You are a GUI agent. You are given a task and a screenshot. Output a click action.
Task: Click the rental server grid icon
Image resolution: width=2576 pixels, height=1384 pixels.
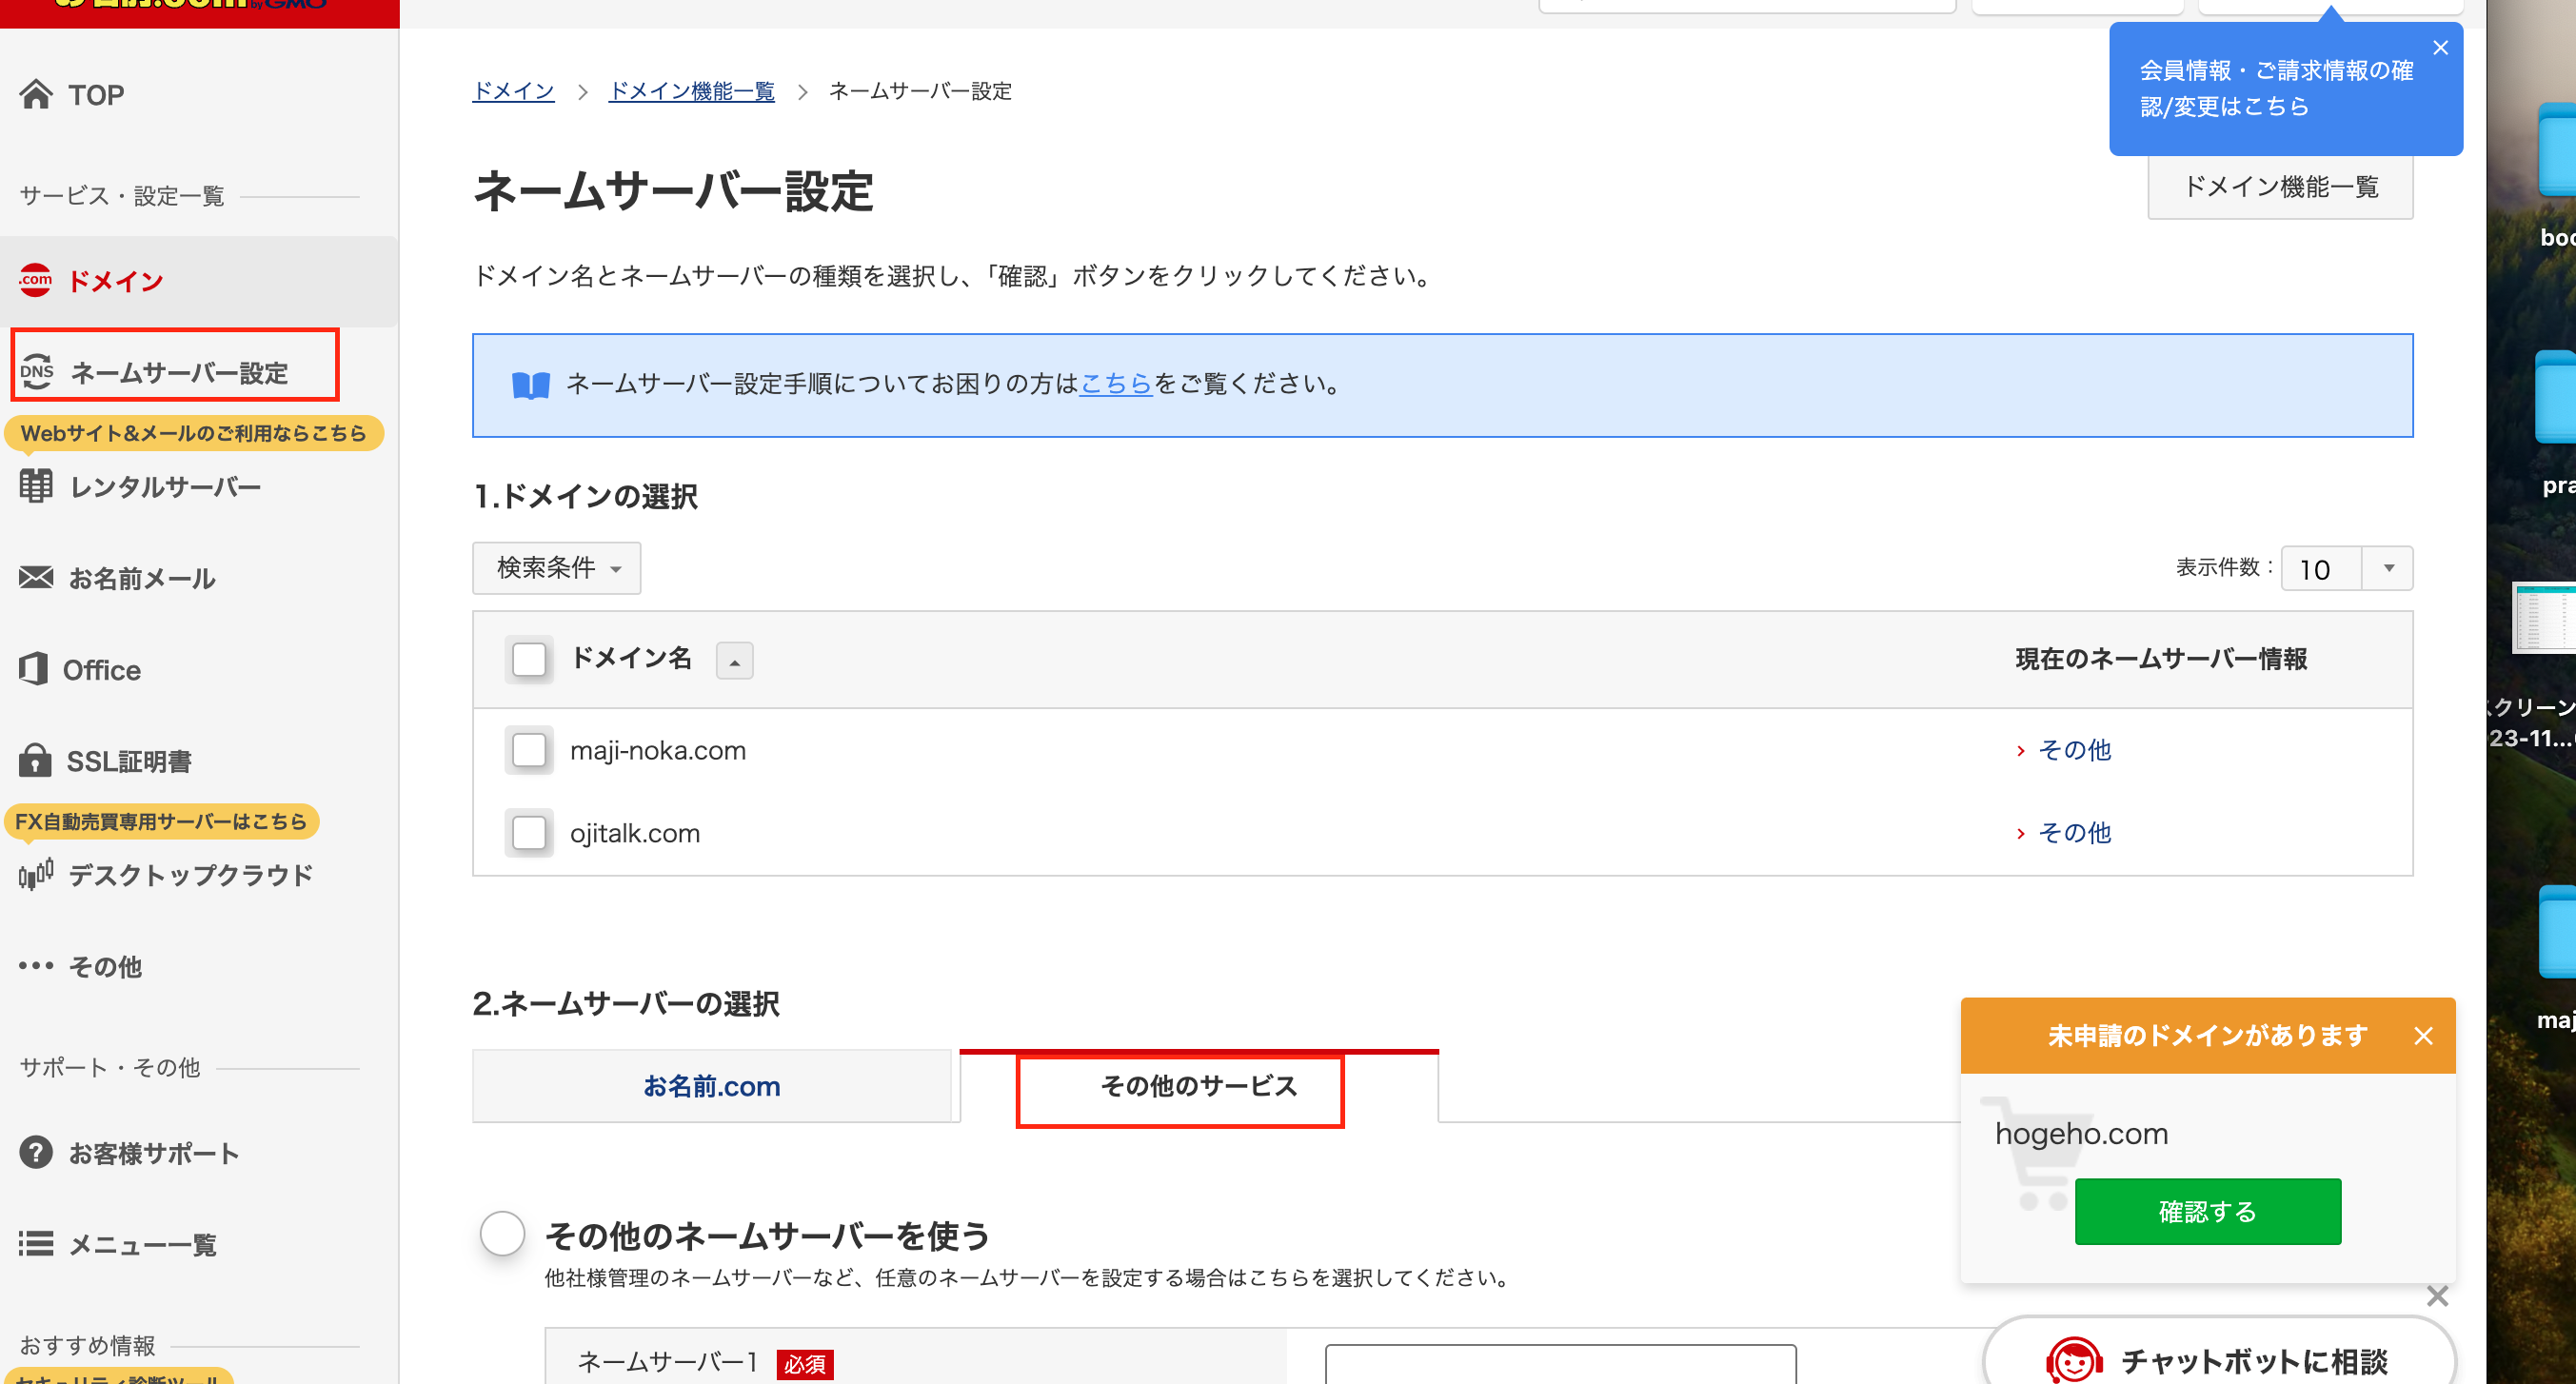[x=36, y=487]
